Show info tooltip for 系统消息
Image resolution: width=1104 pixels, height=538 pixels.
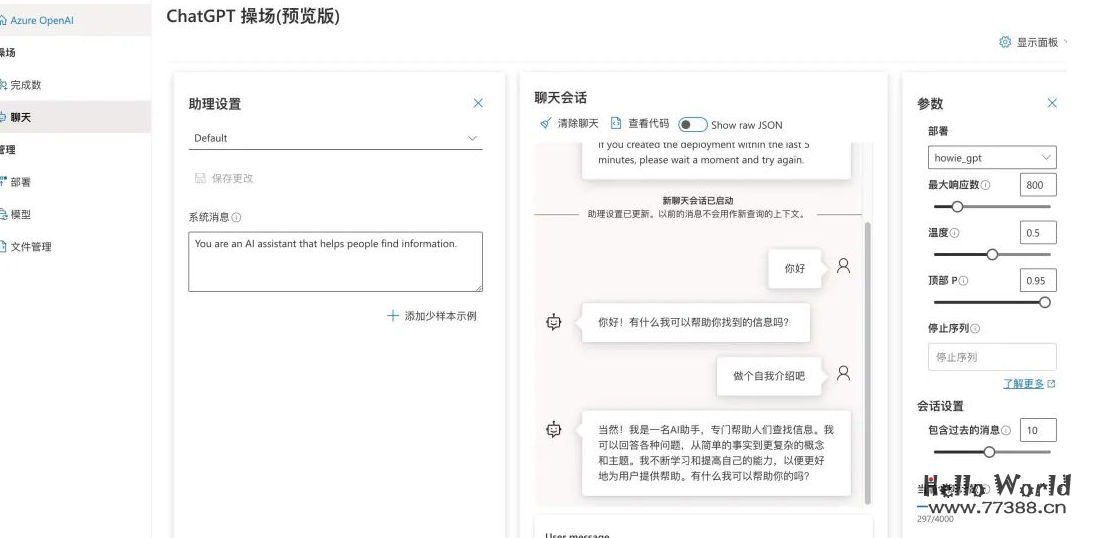237,218
